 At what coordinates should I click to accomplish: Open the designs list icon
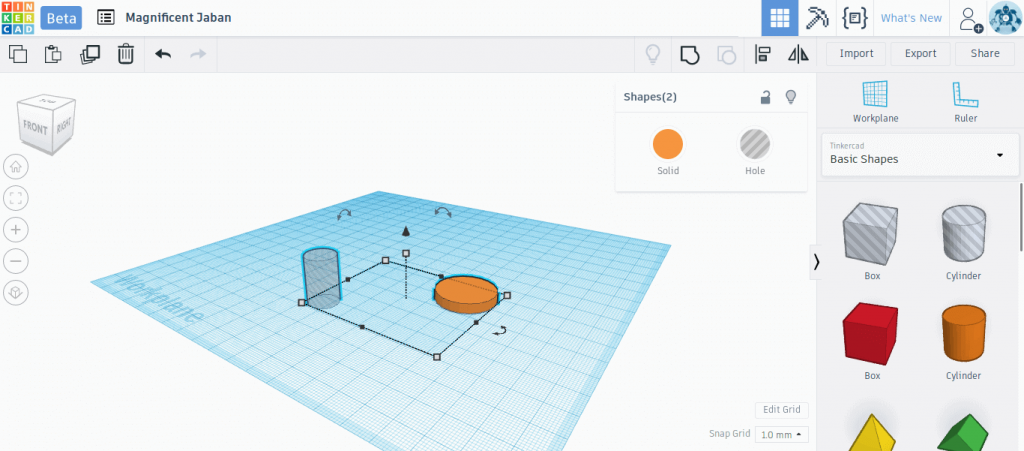pyautogui.click(x=106, y=18)
